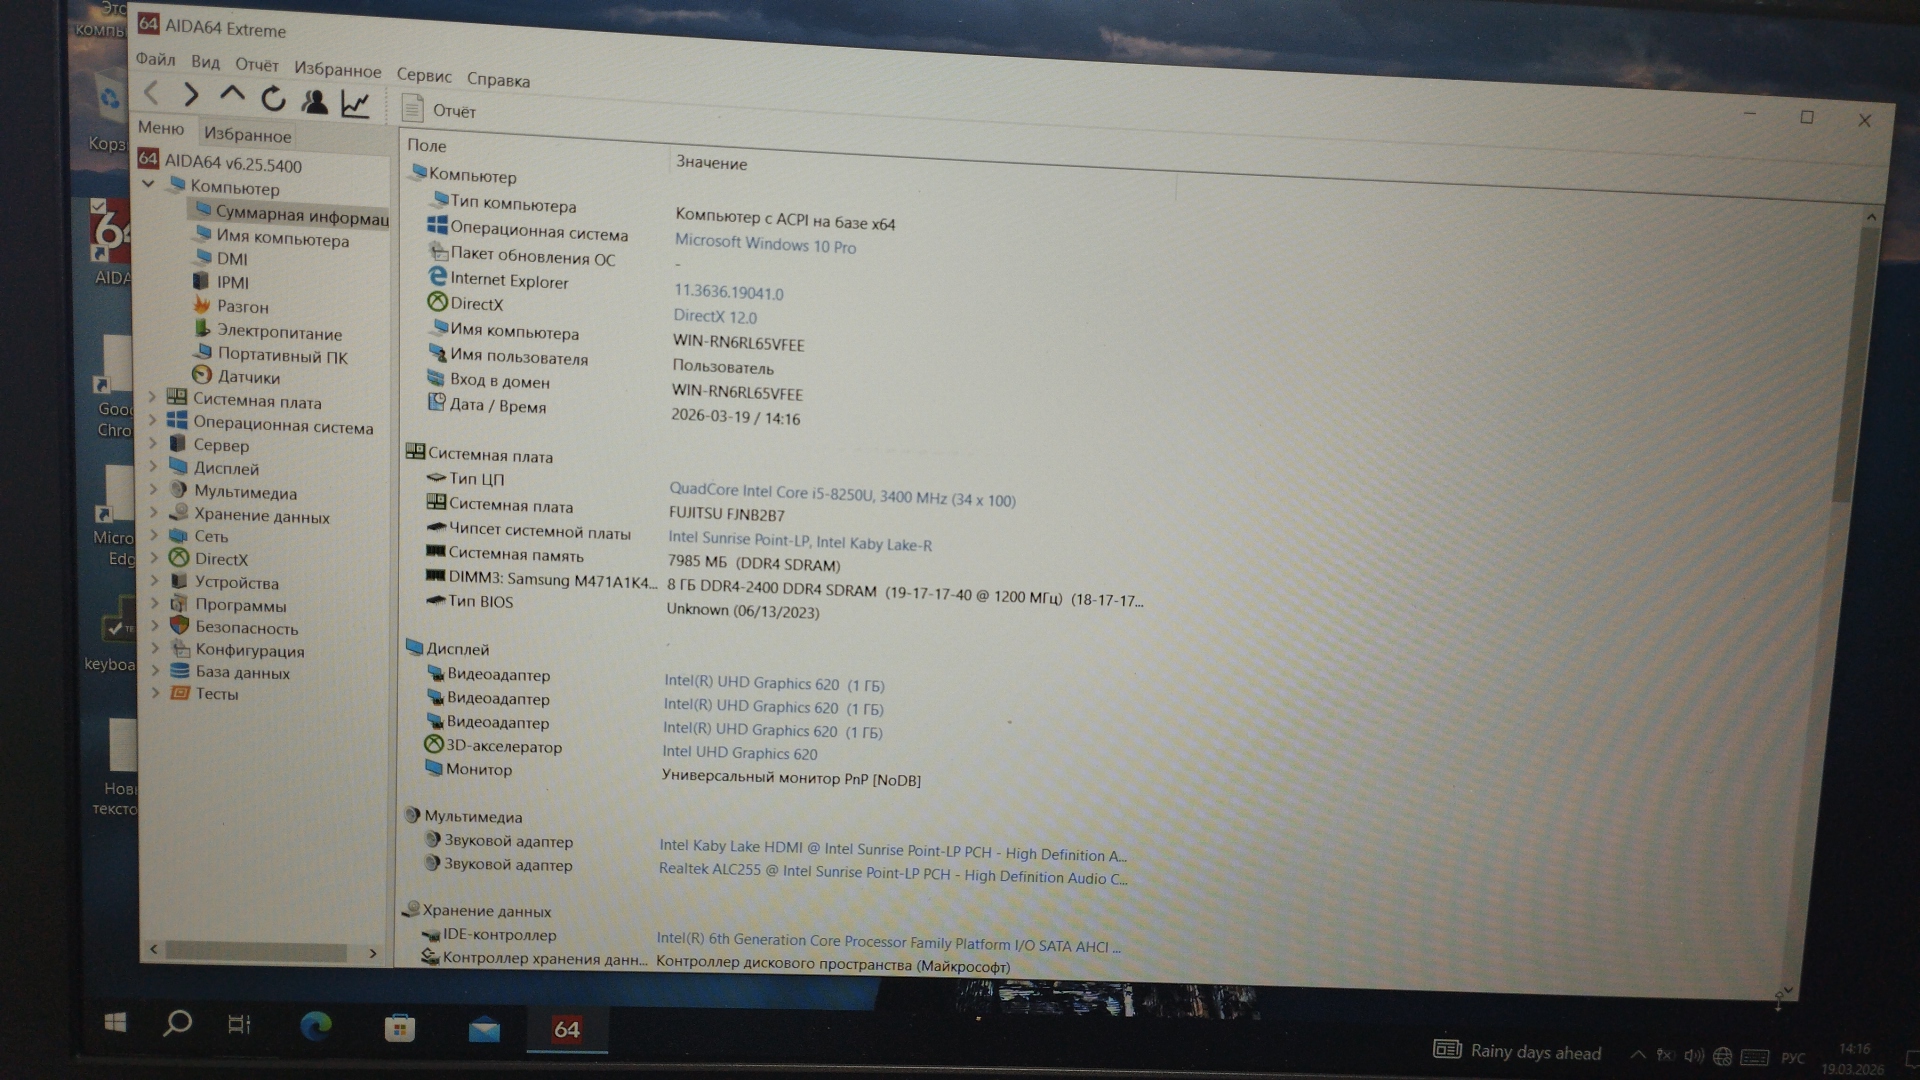Open the graph chart toolbar icon

(355, 103)
